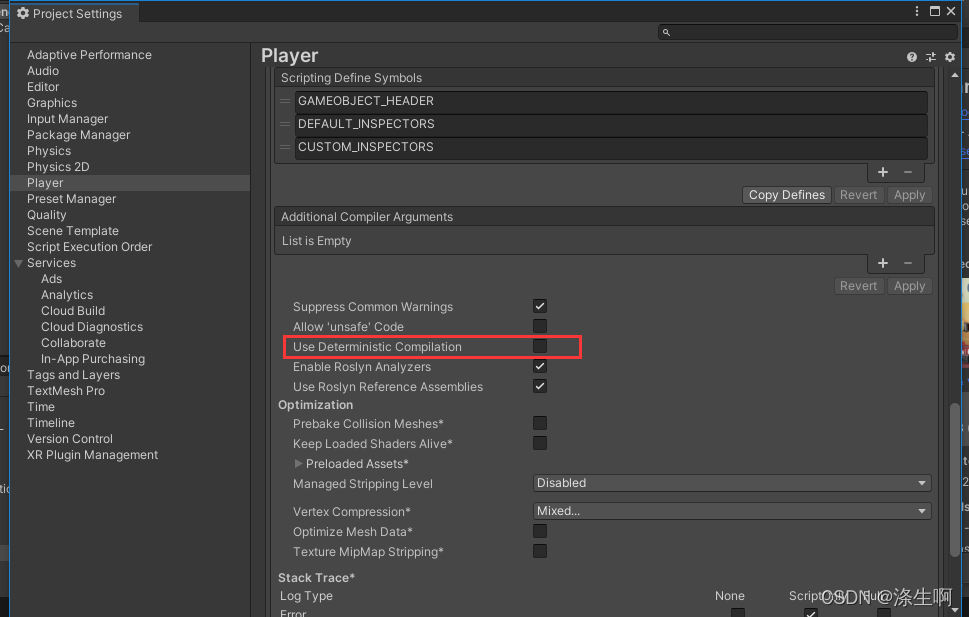Toggle Enable Roslyn Analyzers checkbox
This screenshot has width=969, height=617.
tap(540, 366)
